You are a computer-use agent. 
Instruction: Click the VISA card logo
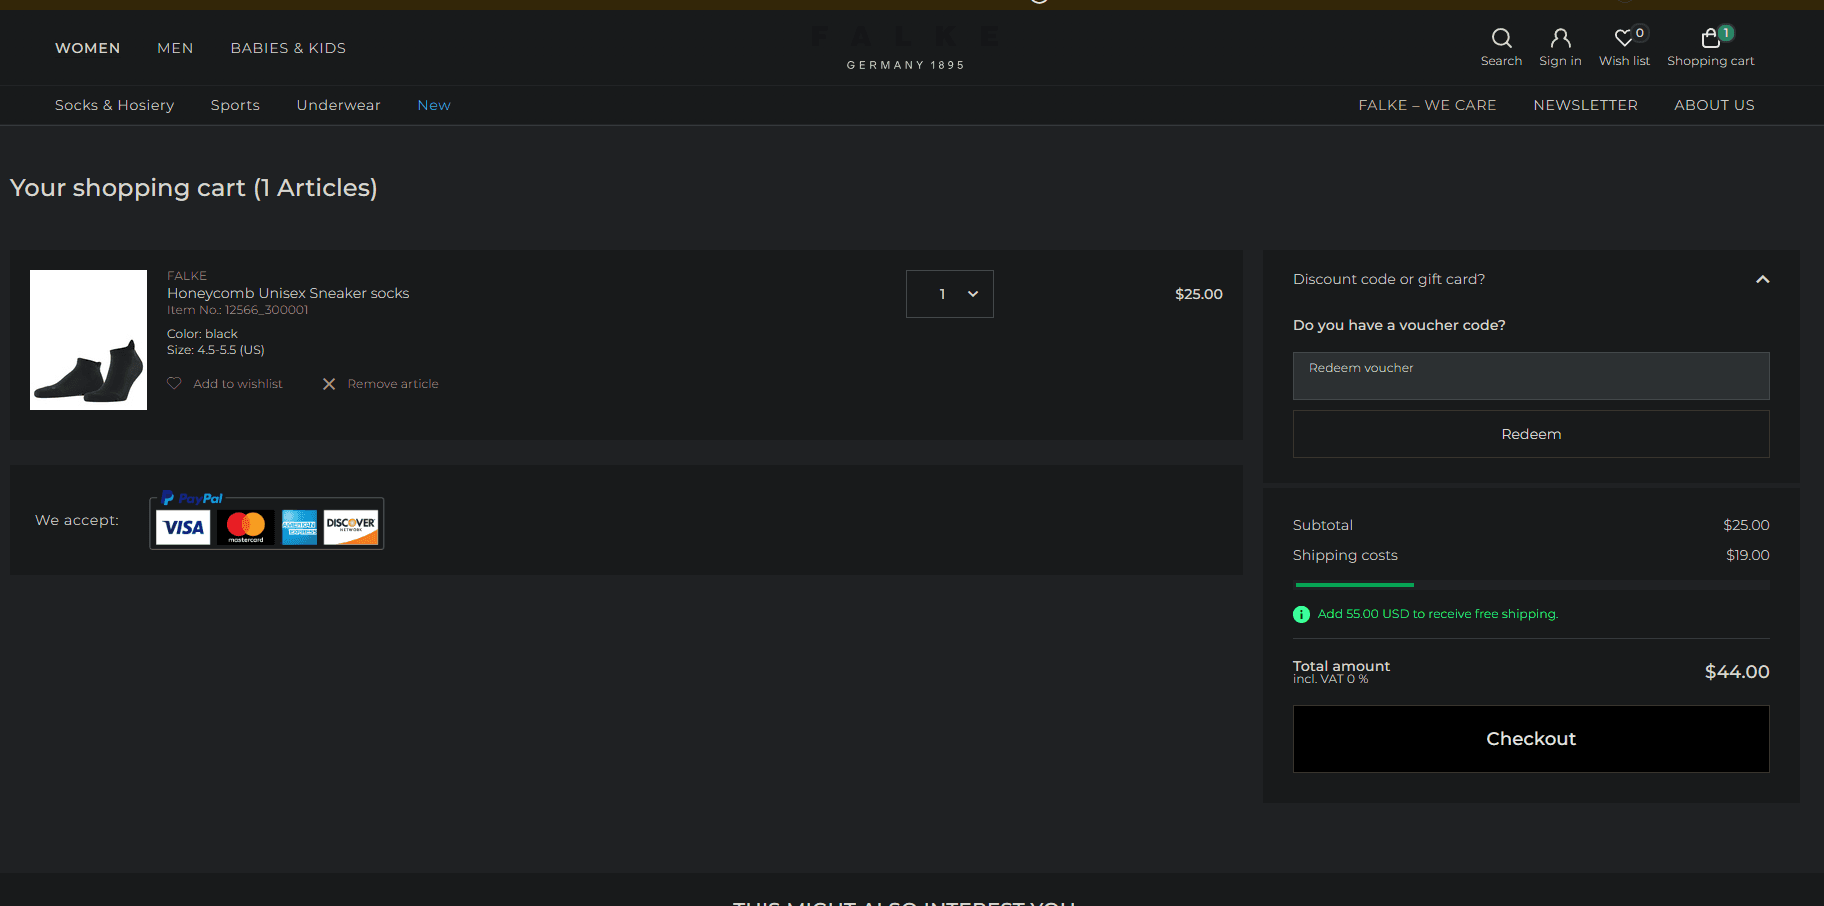click(x=183, y=527)
